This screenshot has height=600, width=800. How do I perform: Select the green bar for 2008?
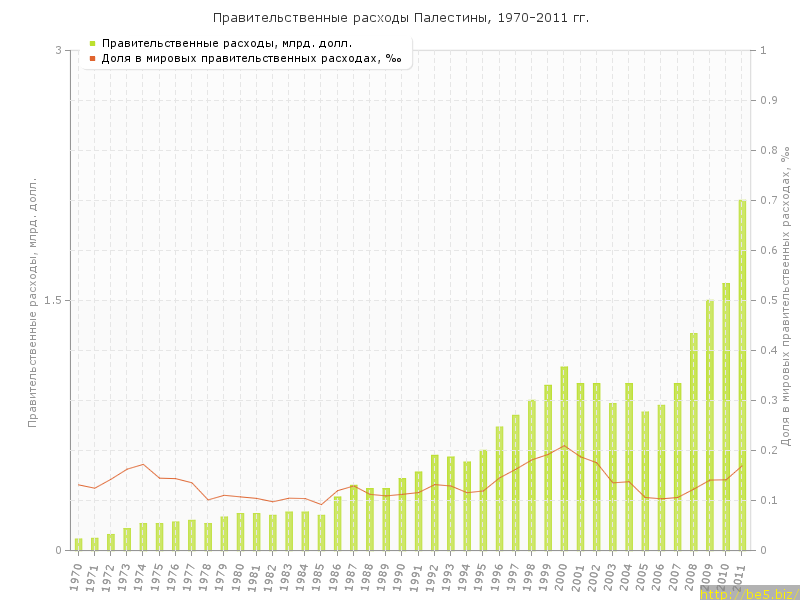(693, 441)
